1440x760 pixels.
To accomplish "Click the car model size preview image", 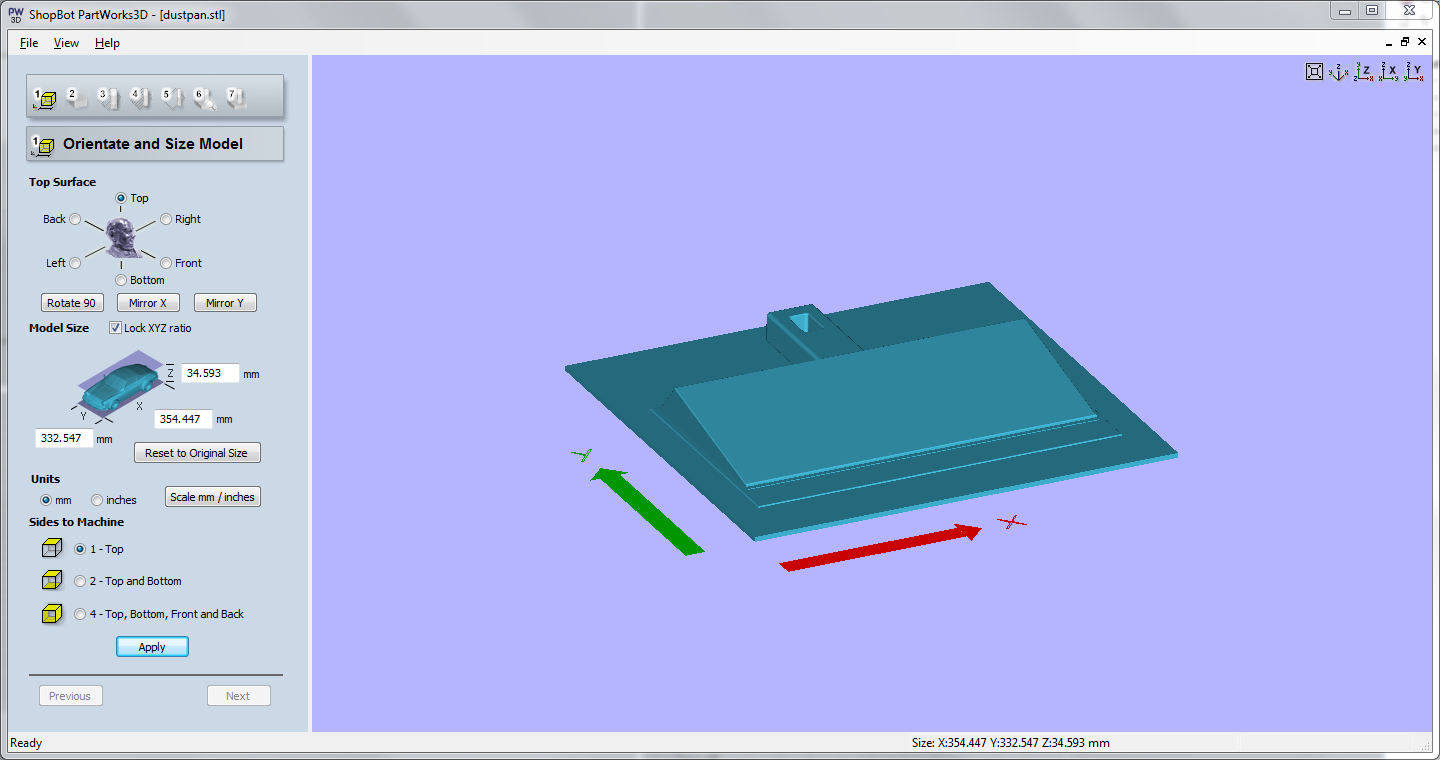I will click(x=120, y=383).
